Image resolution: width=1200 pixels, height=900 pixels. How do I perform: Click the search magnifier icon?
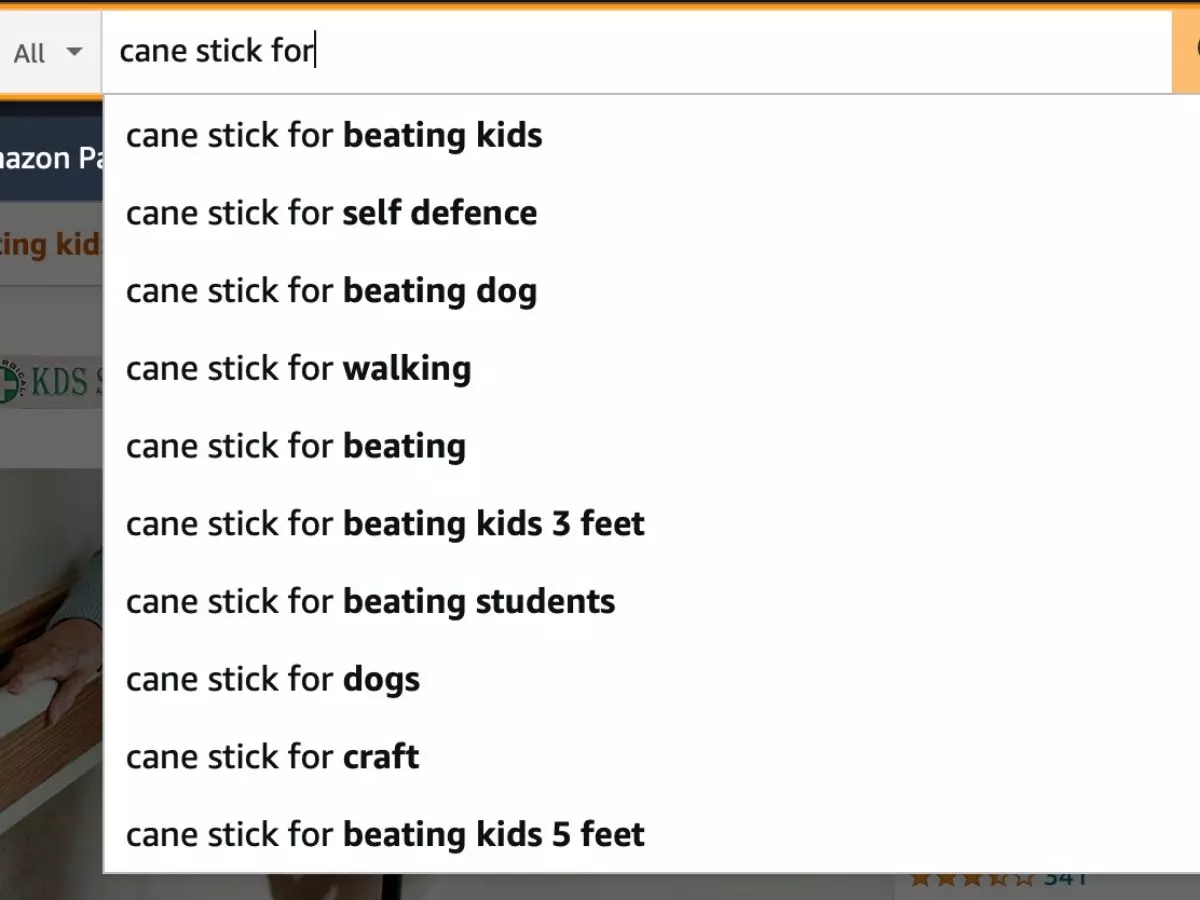pos(1195,50)
